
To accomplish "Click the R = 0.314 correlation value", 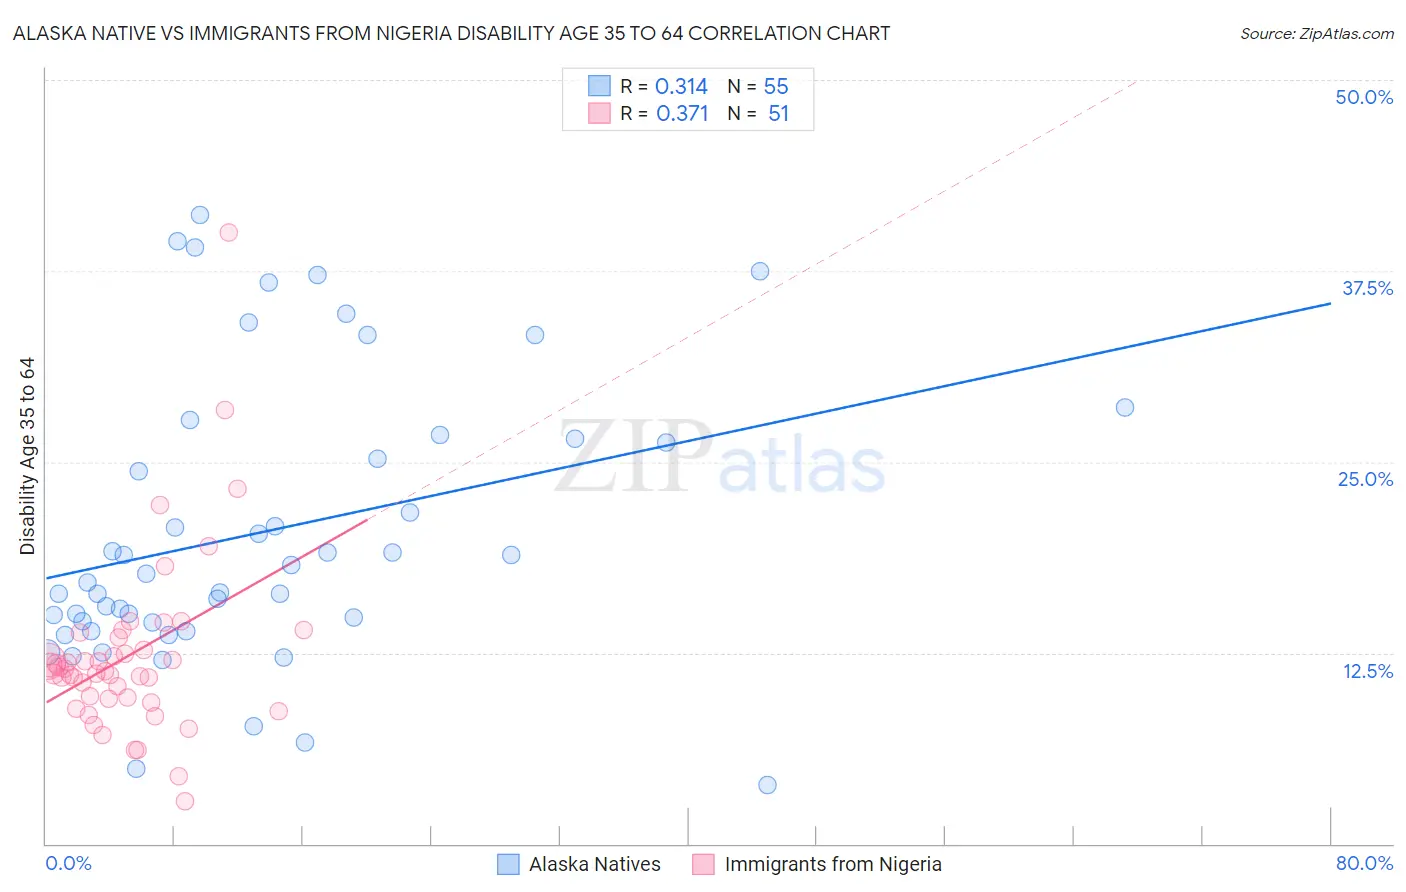I will (x=664, y=86).
